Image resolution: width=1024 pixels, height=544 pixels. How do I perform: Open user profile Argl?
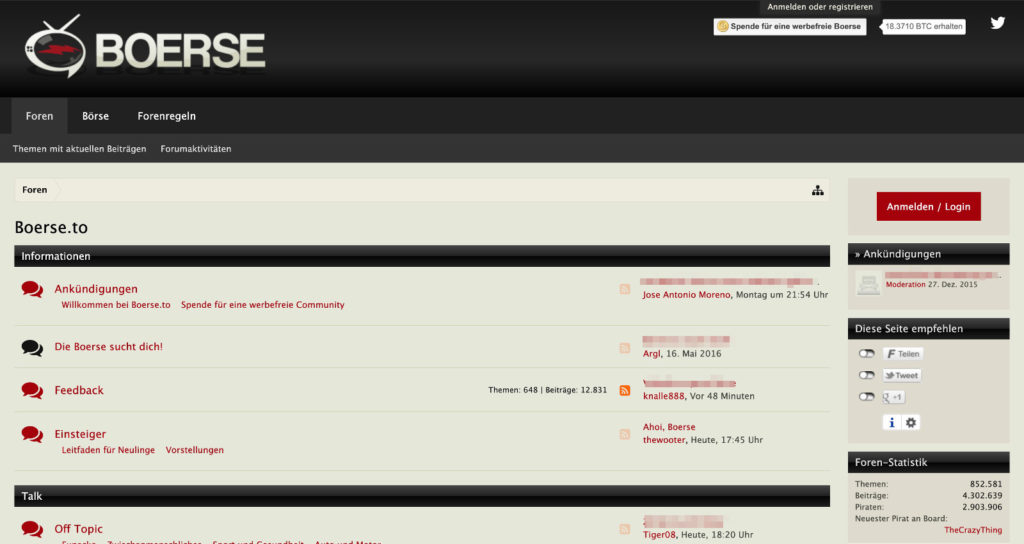tap(651, 354)
